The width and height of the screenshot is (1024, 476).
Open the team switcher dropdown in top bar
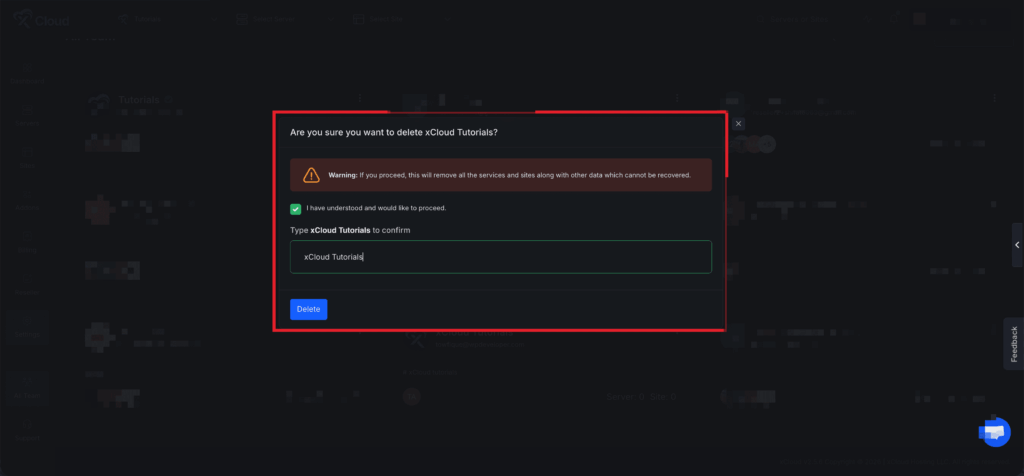point(168,19)
